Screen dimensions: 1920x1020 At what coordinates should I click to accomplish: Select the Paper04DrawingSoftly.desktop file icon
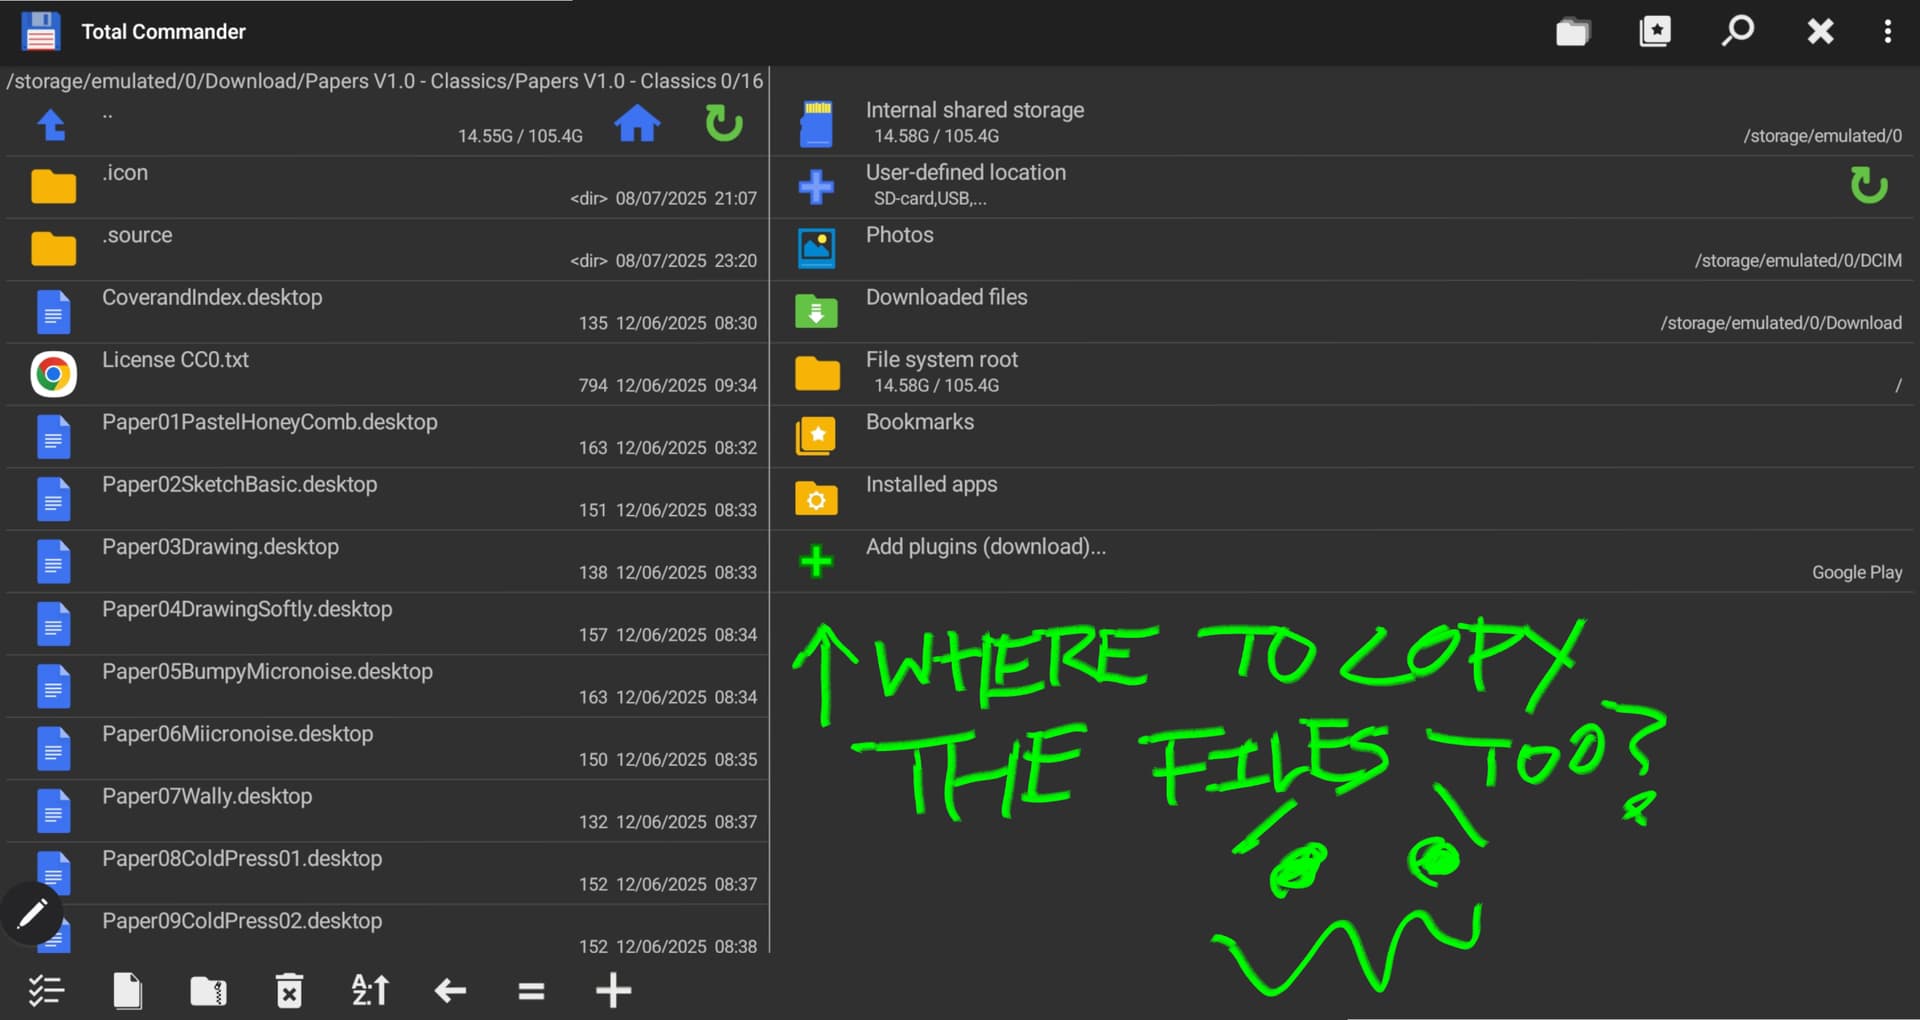coord(53,624)
